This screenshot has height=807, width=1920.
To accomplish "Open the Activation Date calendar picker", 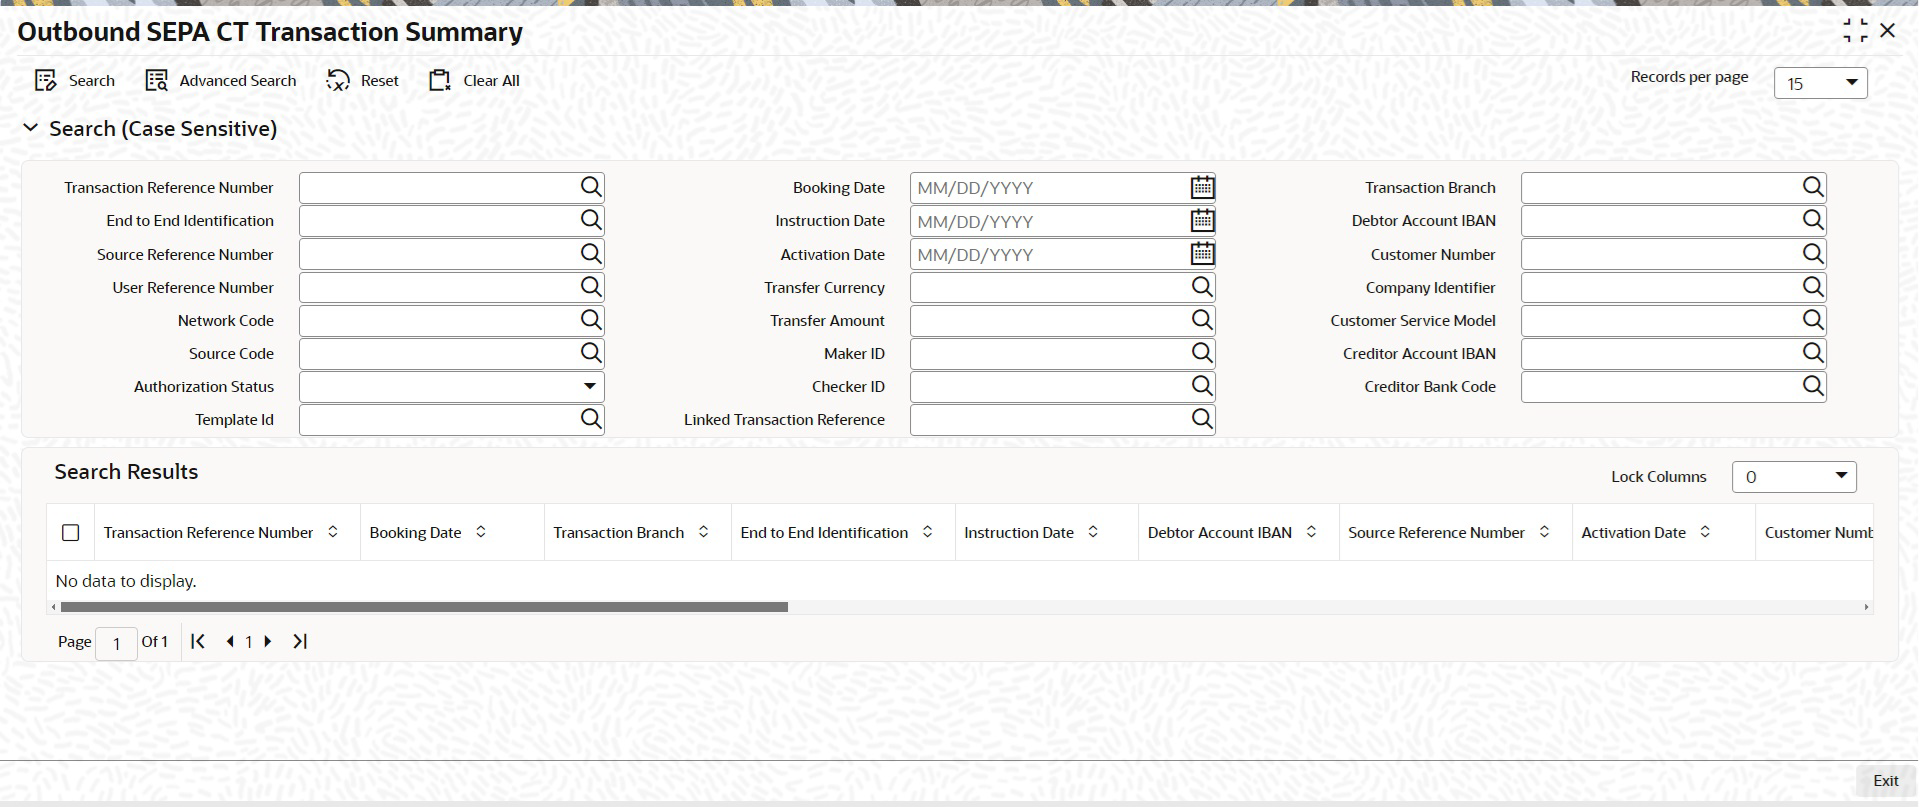I will click(x=1202, y=254).
